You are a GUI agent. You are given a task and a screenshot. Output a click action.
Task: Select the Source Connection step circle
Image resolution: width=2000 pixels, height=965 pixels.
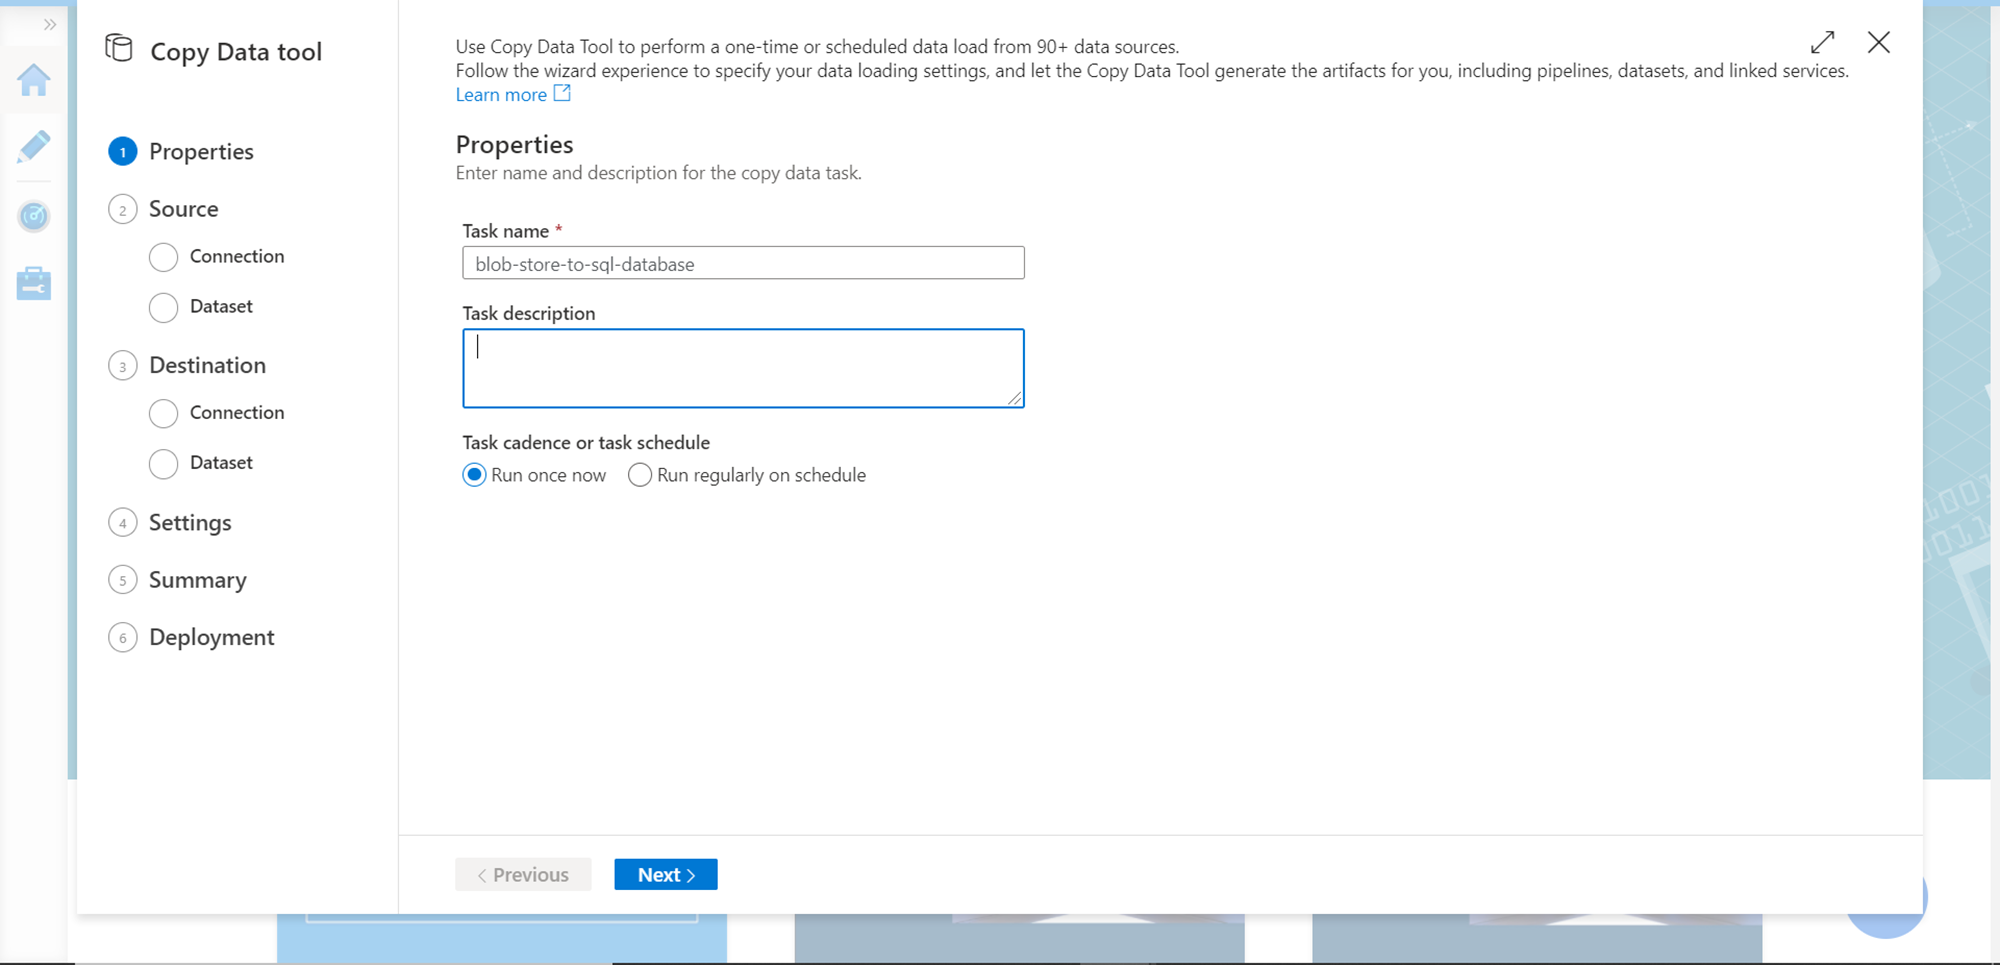click(x=163, y=257)
